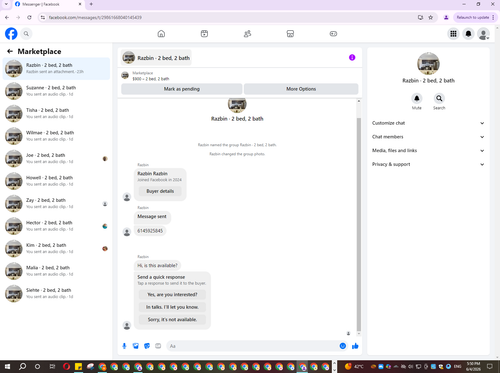Click the message input field
This screenshot has height=373, width=500.
click(253, 346)
